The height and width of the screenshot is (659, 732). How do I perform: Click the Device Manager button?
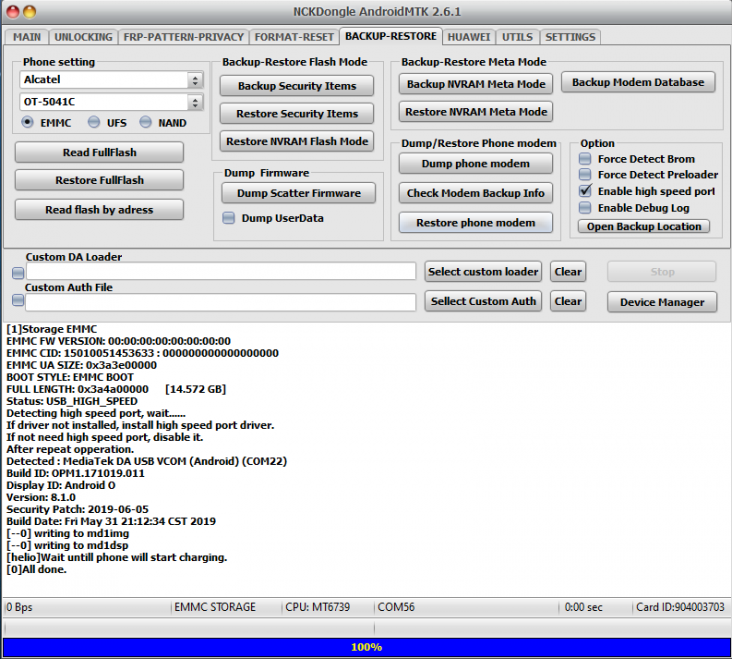(x=662, y=302)
